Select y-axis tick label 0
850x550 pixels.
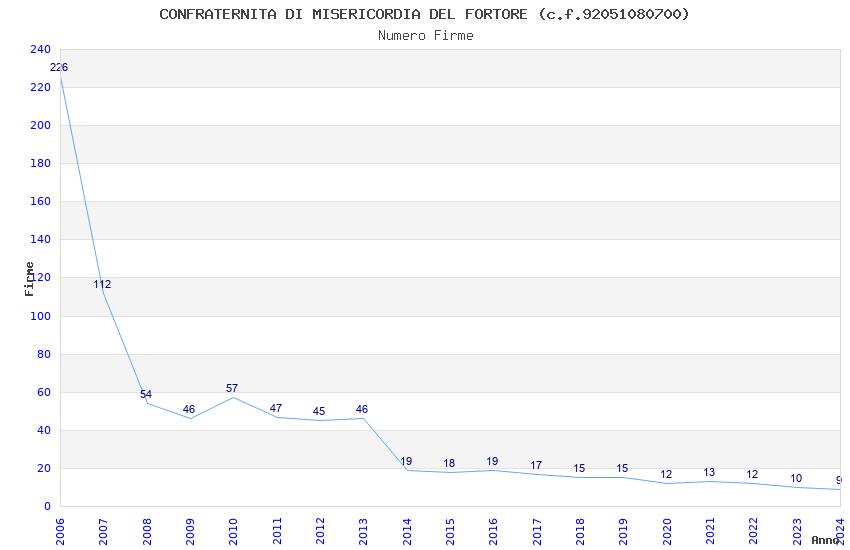(48, 507)
